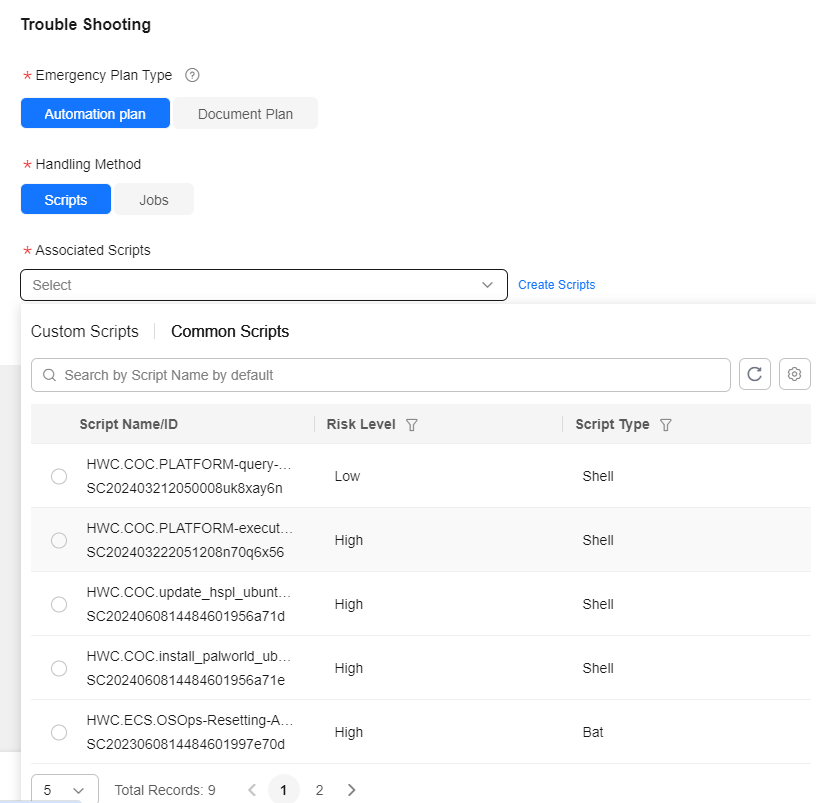Click script ID SC2024060814484601956a71d
The width and height of the screenshot is (816, 803).
tap(185, 616)
